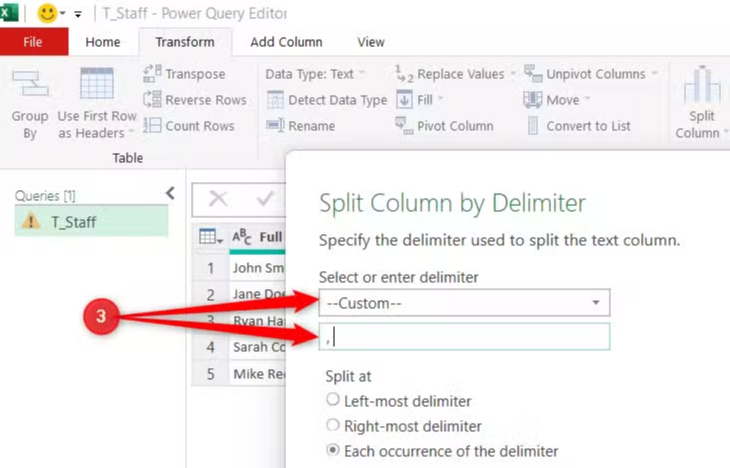This screenshot has height=468, width=730.
Task: Click the Detect Data Type icon
Action: (275, 100)
